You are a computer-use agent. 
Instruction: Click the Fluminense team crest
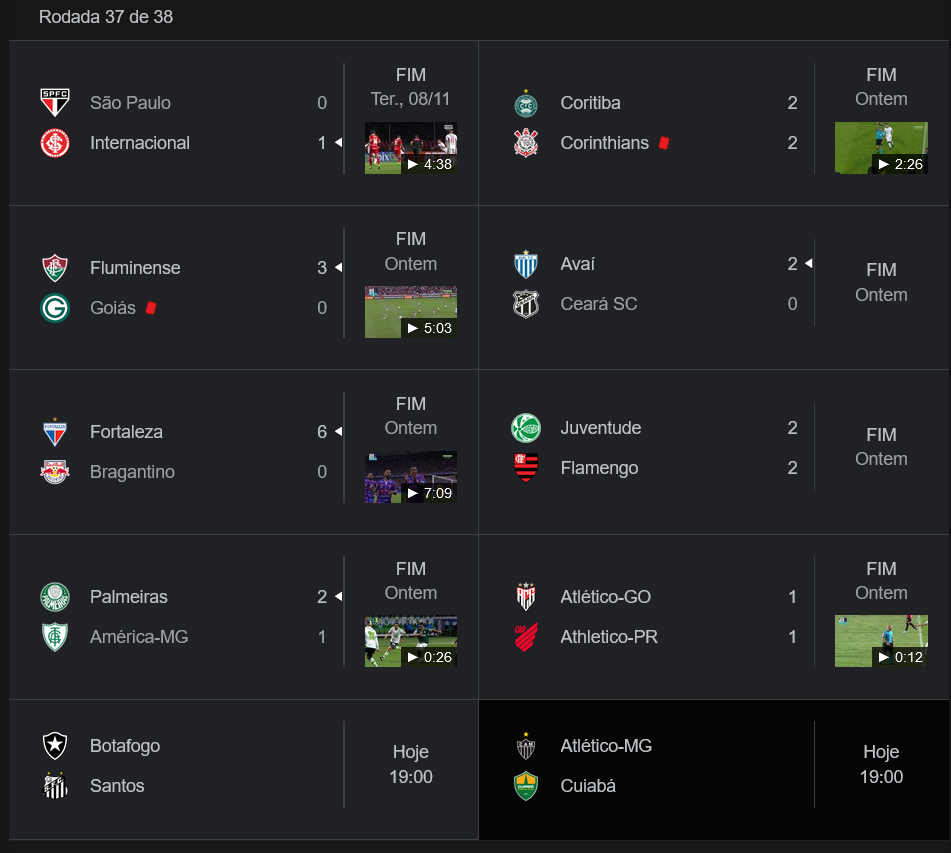click(55, 268)
